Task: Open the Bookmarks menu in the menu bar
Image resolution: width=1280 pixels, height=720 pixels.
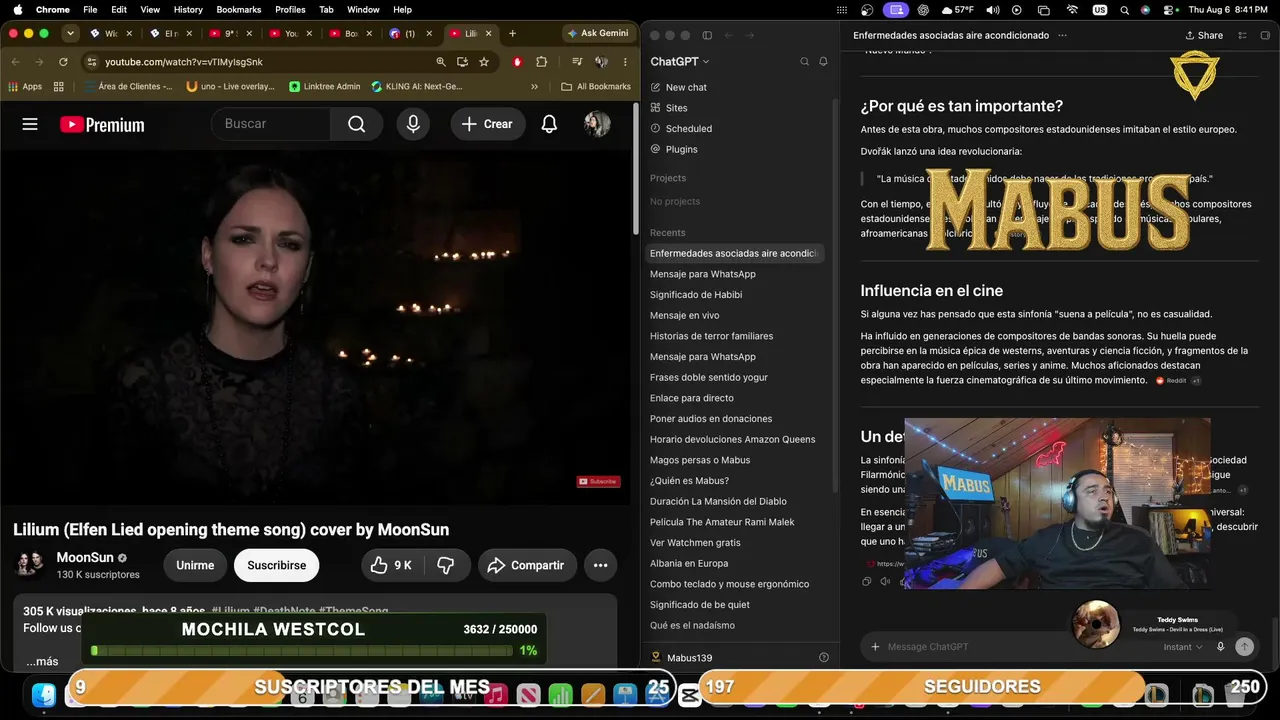Action: pos(238,9)
